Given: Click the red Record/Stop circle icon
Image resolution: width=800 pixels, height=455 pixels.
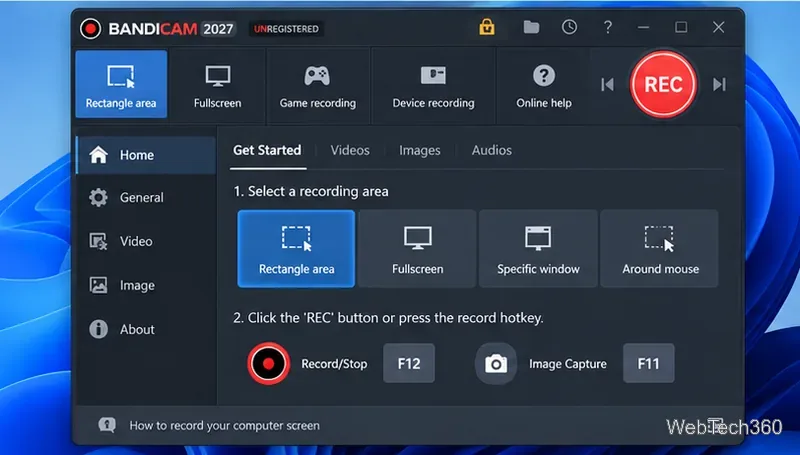Looking at the screenshot, I should click(269, 363).
